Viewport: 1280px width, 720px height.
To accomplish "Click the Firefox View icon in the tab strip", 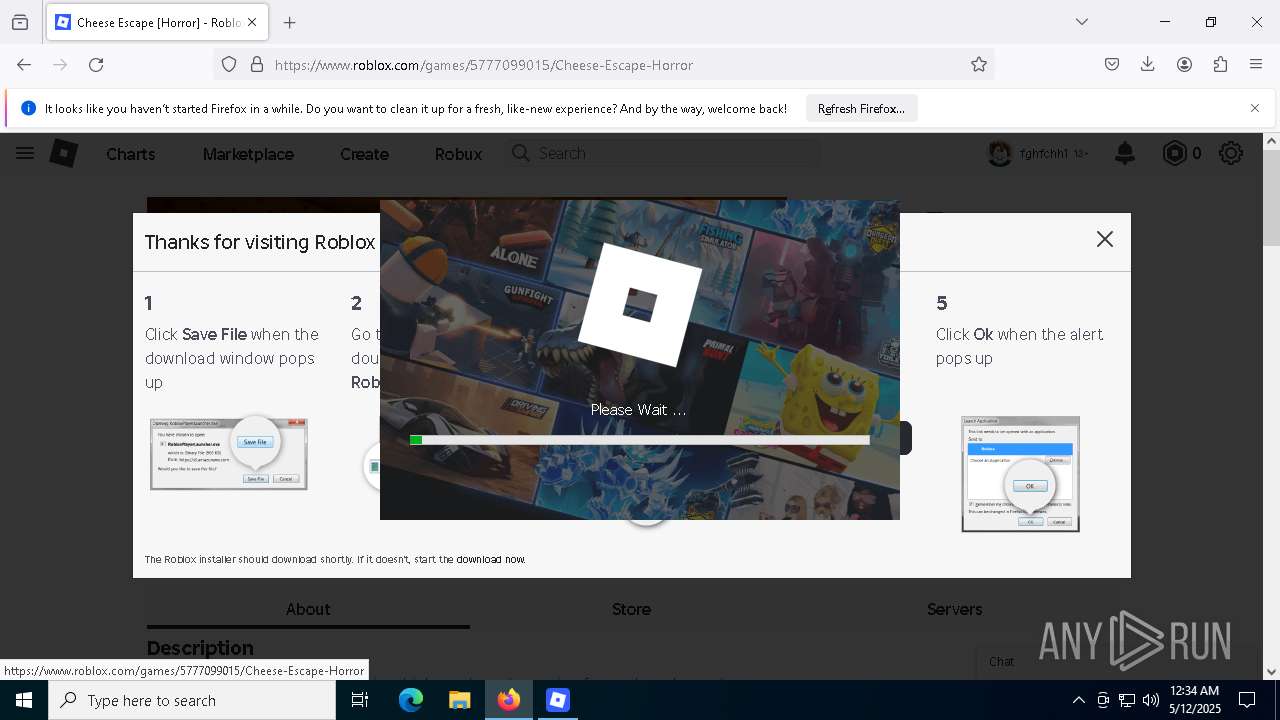I will coord(20,22).
